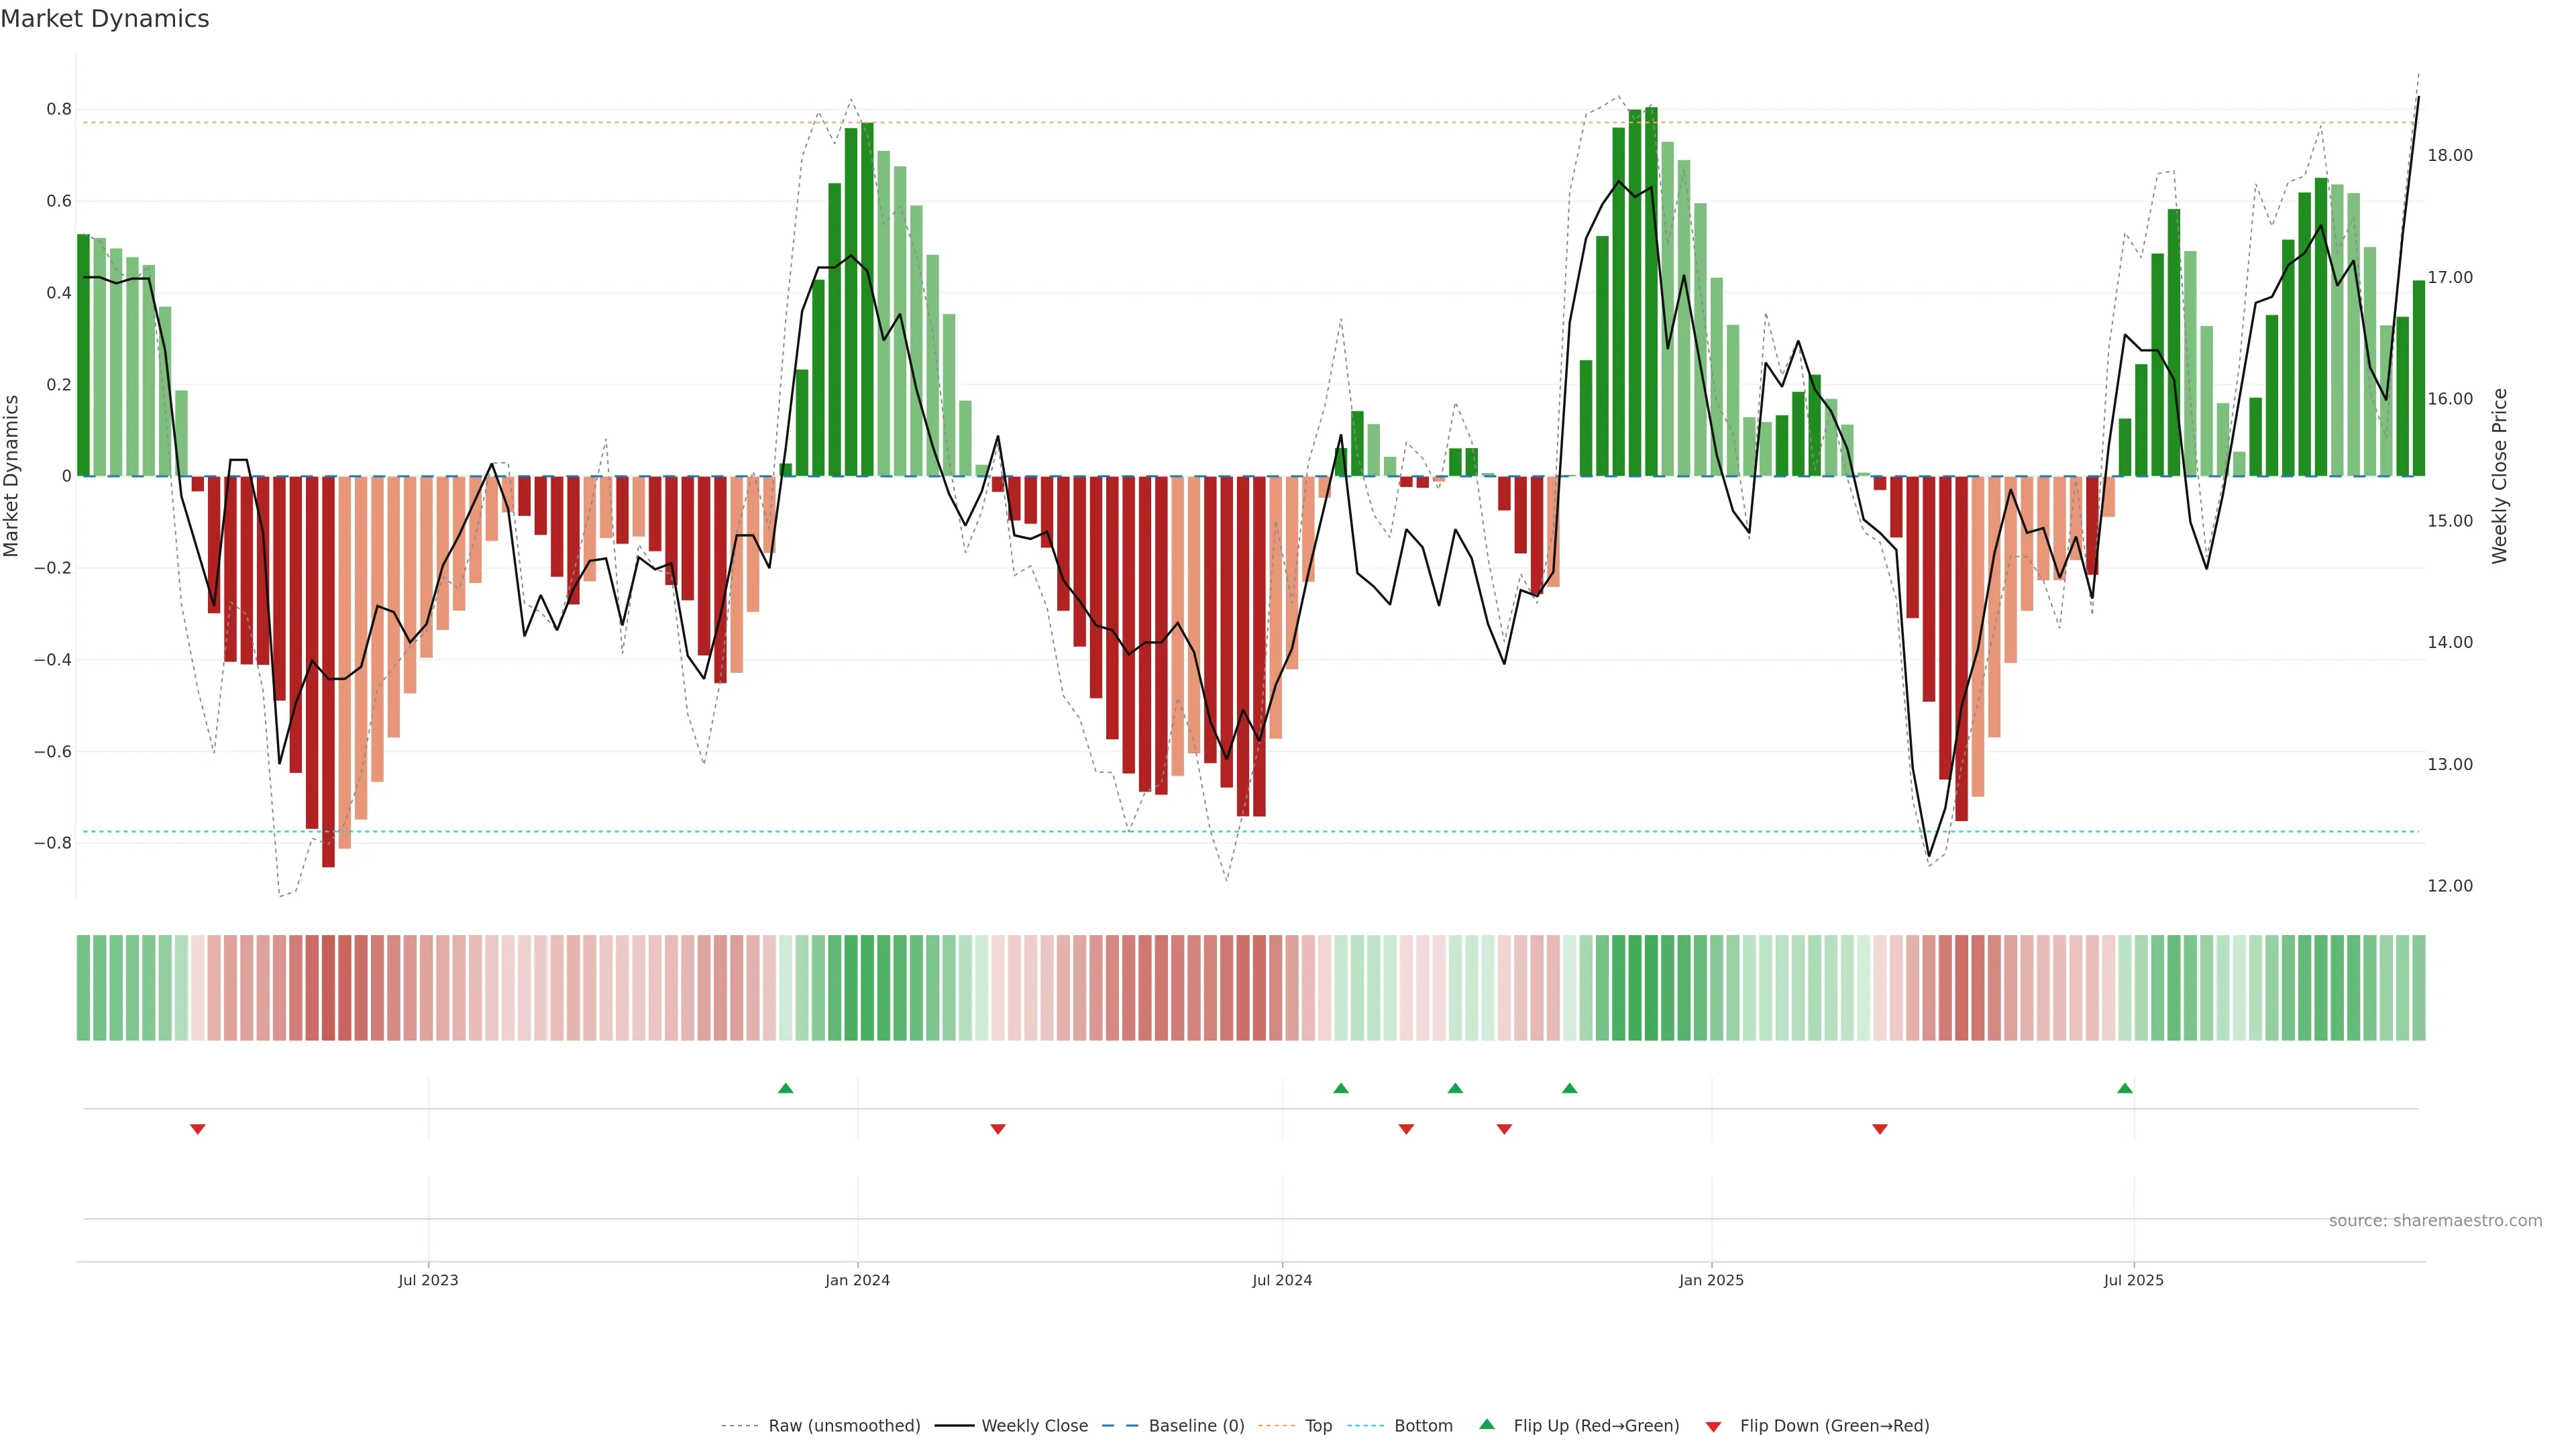The image size is (2576, 1449).
Task: Click the Flip Up green triangle legend icon
Action: point(1487,1424)
